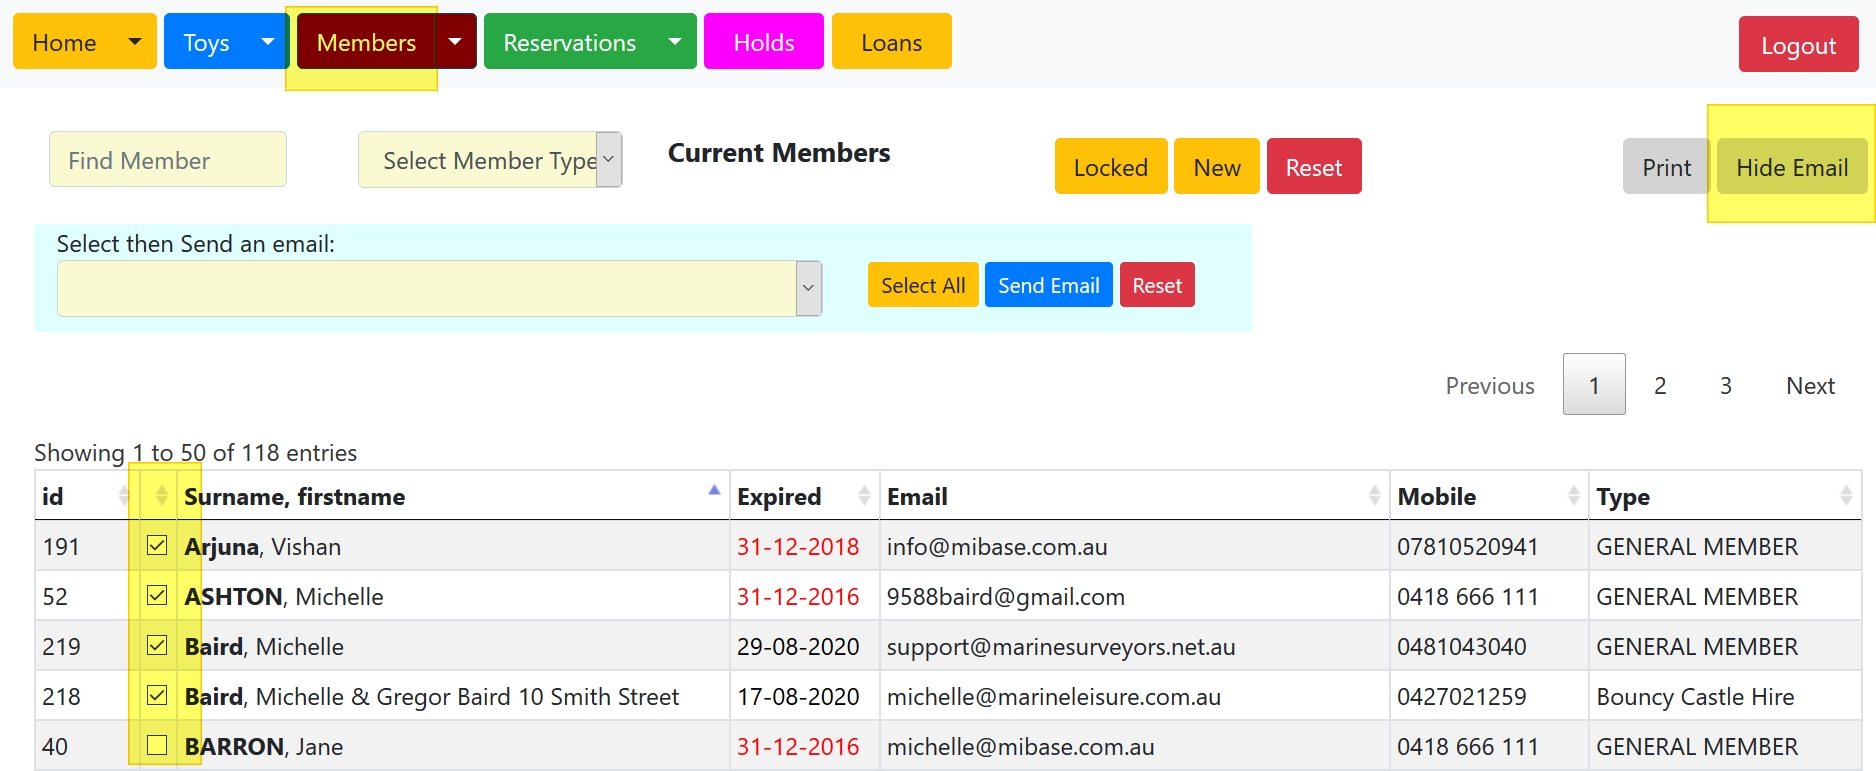Click the Hide Email button

[x=1791, y=167]
